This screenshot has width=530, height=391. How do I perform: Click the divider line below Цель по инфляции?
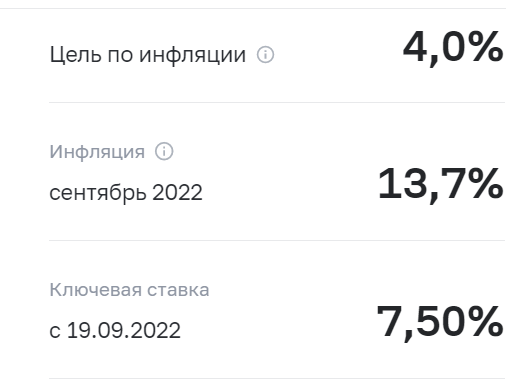tap(277, 102)
